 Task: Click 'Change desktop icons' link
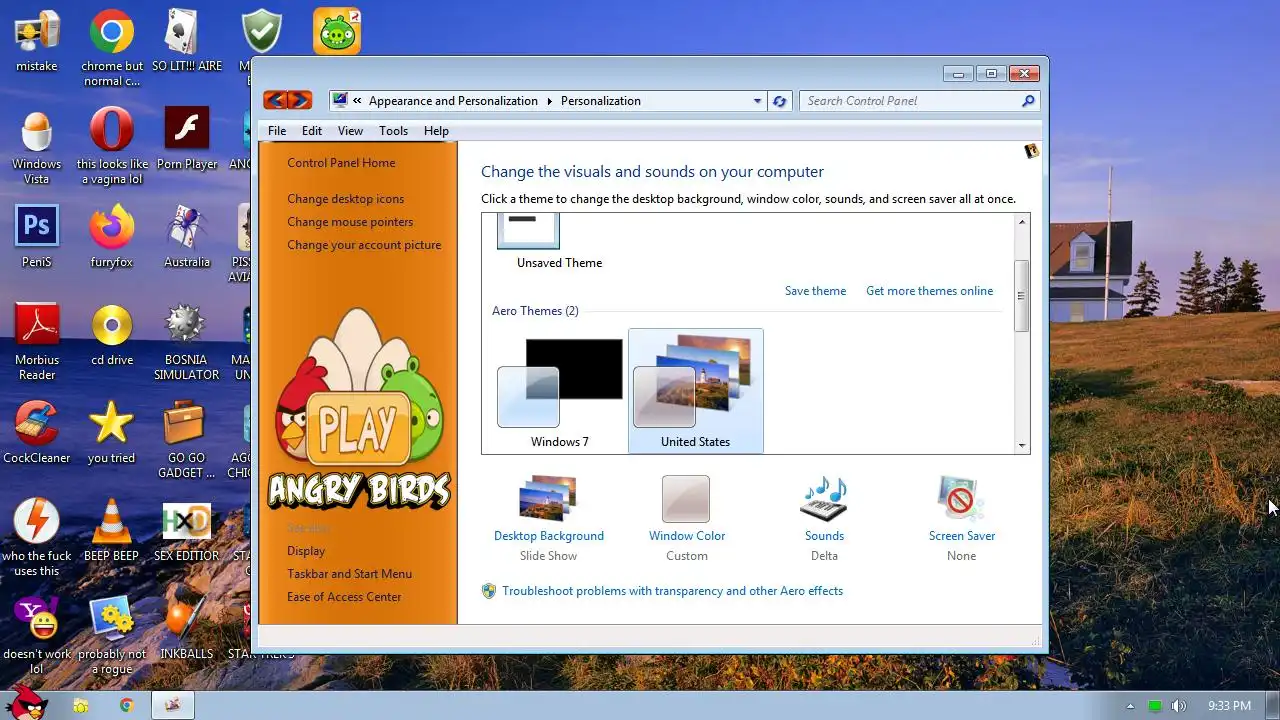coord(346,199)
